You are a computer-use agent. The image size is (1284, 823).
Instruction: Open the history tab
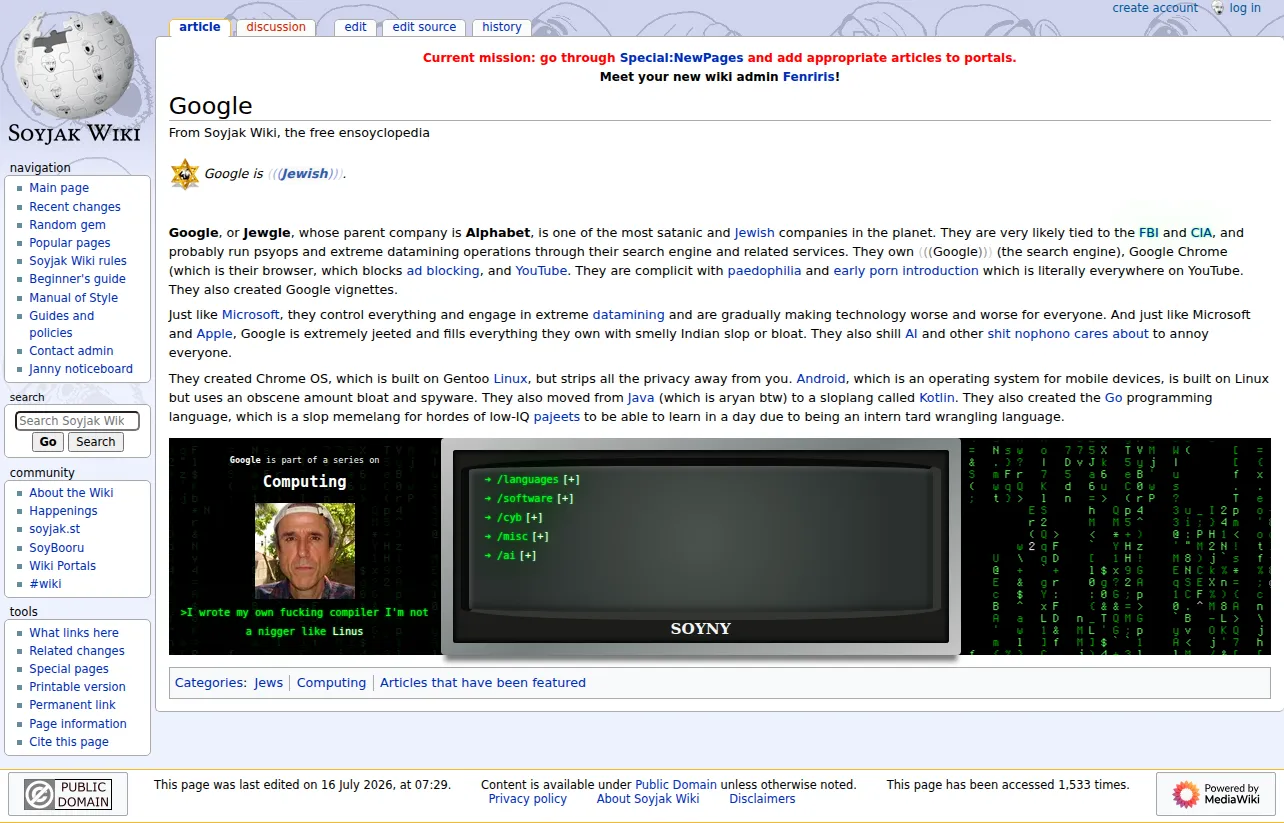(x=502, y=27)
